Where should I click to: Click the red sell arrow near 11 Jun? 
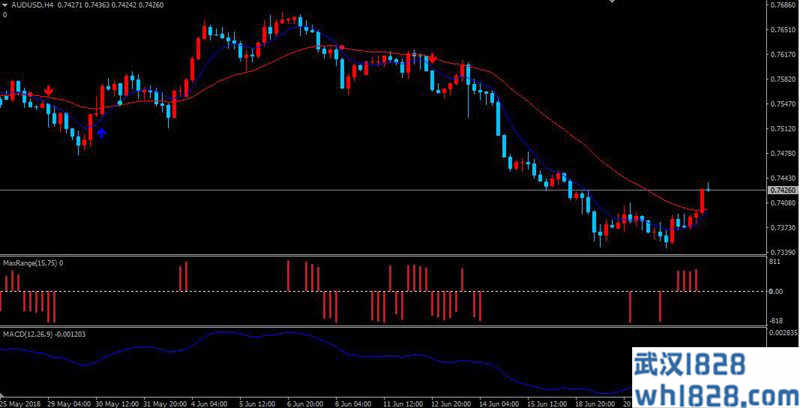click(432, 59)
